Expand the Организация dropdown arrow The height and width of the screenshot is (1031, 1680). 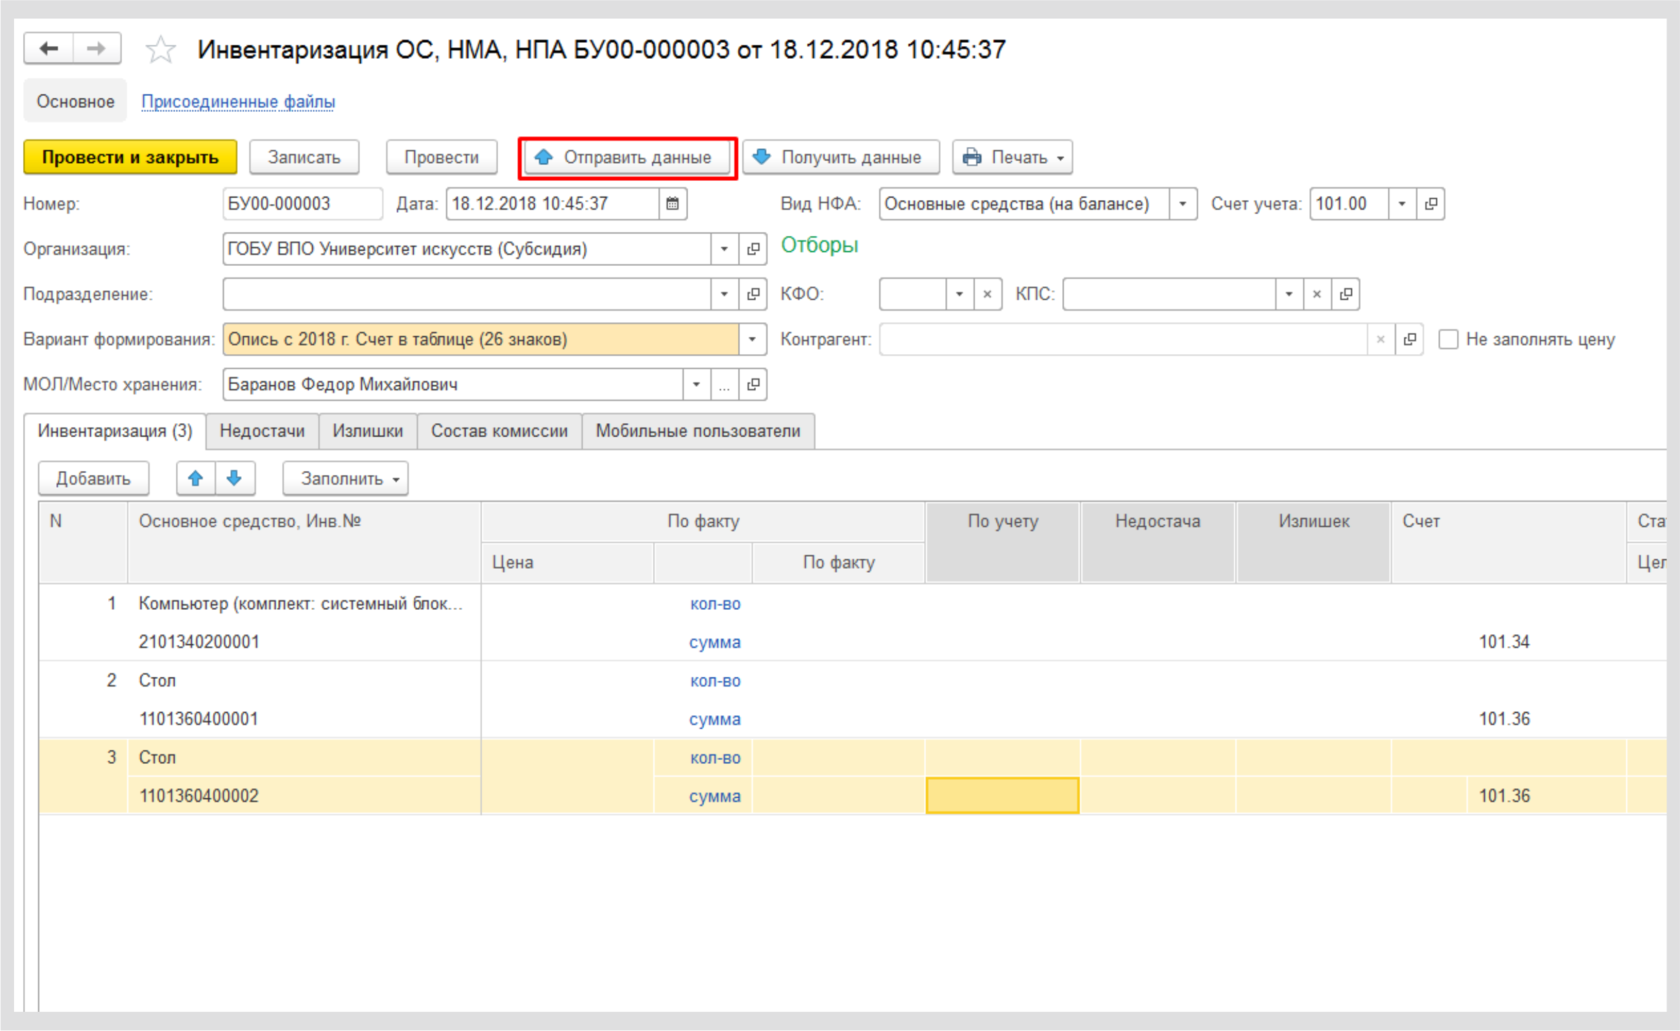[724, 249]
